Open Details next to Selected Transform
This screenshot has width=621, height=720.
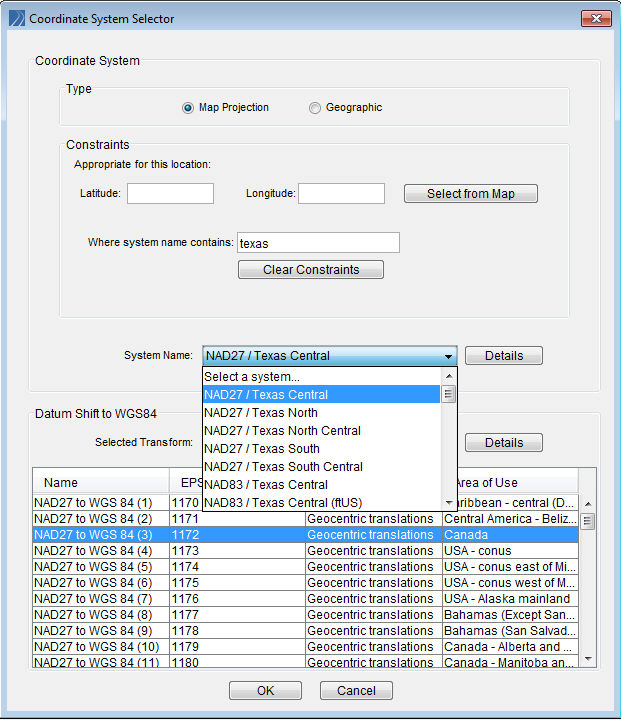pos(504,443)
